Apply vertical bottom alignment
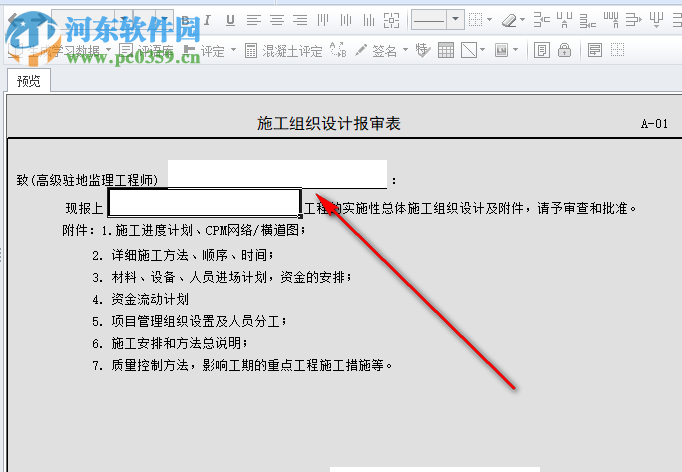The height and width of the screenshot is (472, 682). [369, 20]
